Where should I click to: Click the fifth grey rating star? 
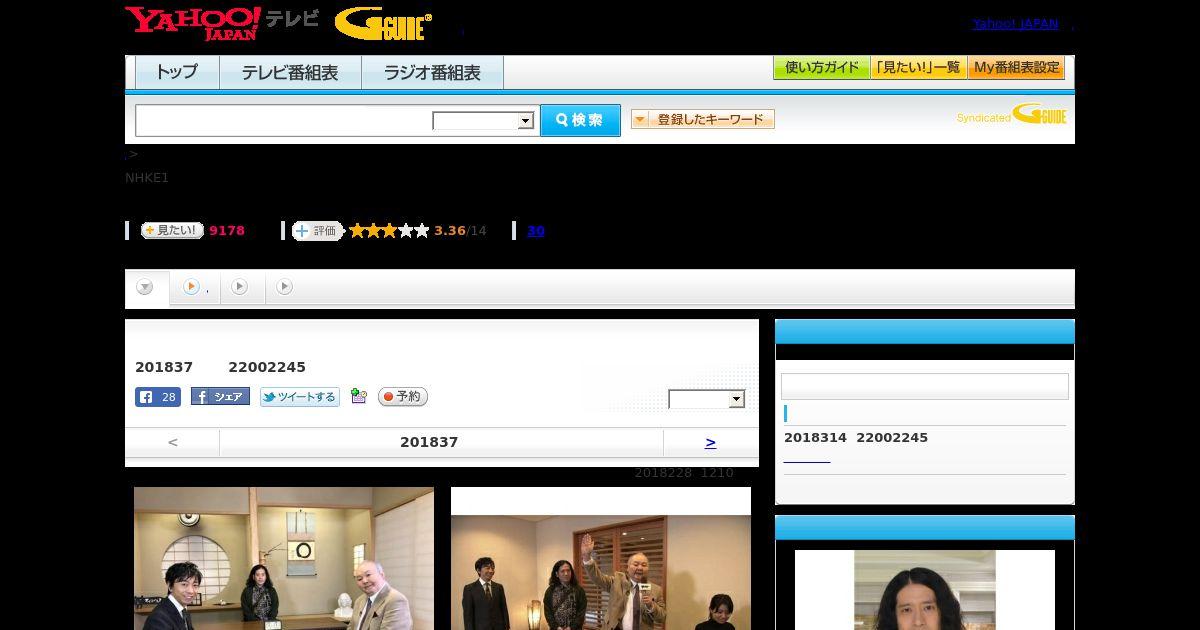pos(422,231)
